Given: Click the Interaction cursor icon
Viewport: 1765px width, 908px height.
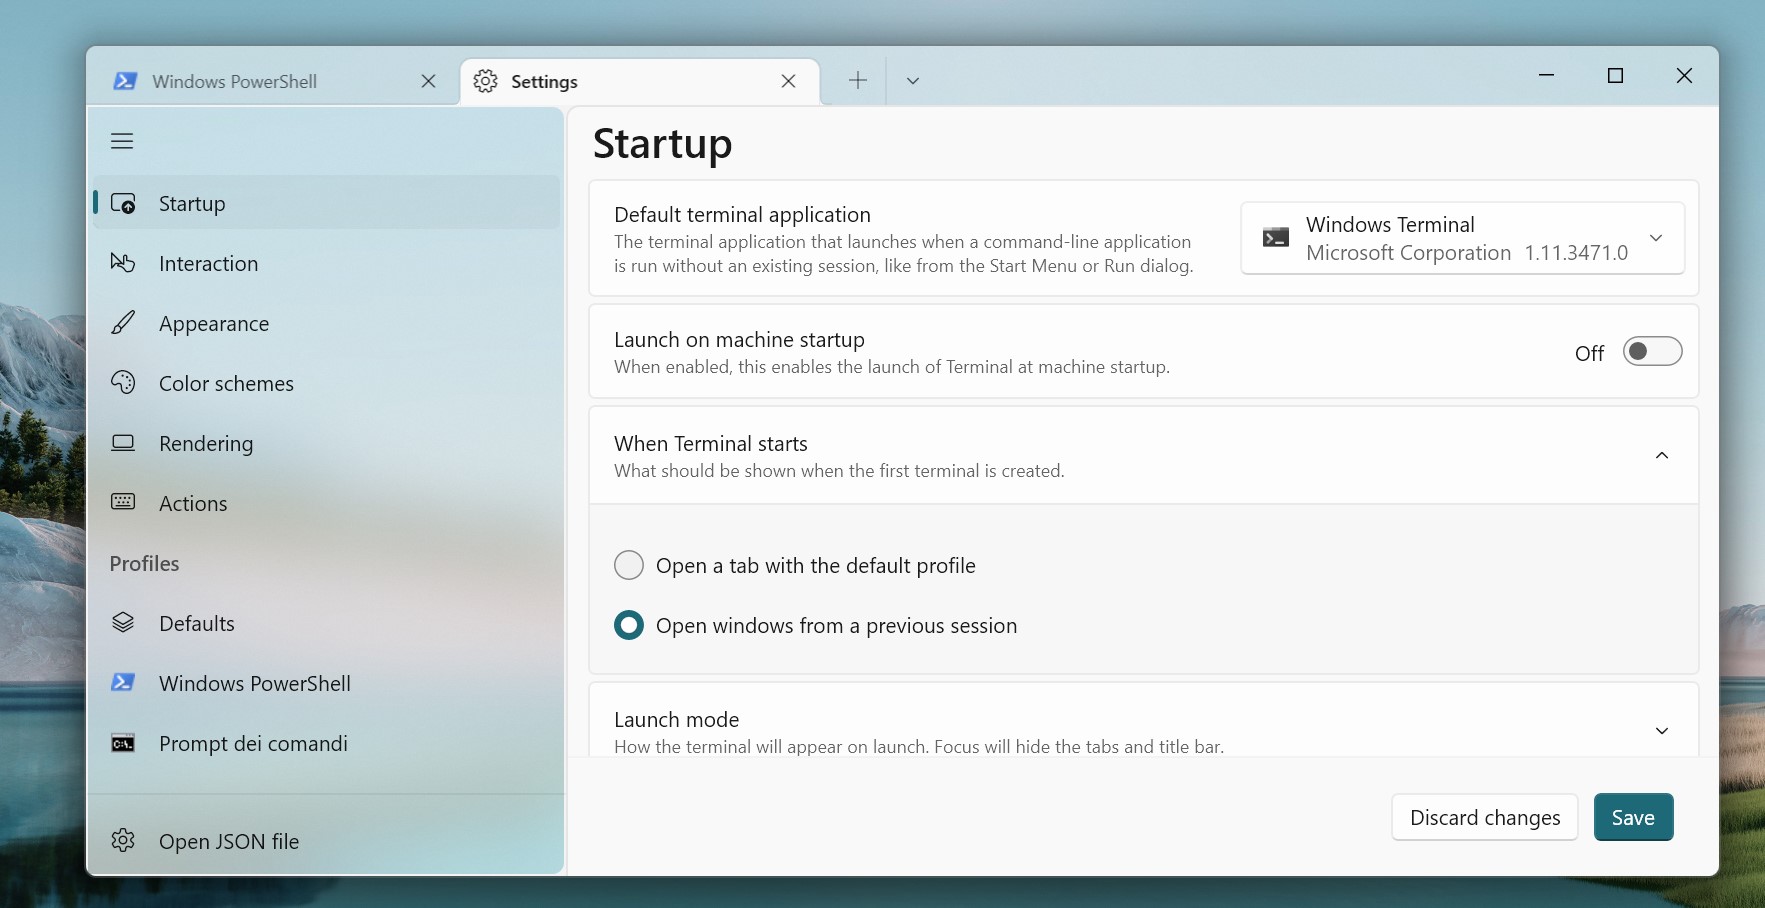Looking at the screenshot, I should tap(123, 263).
